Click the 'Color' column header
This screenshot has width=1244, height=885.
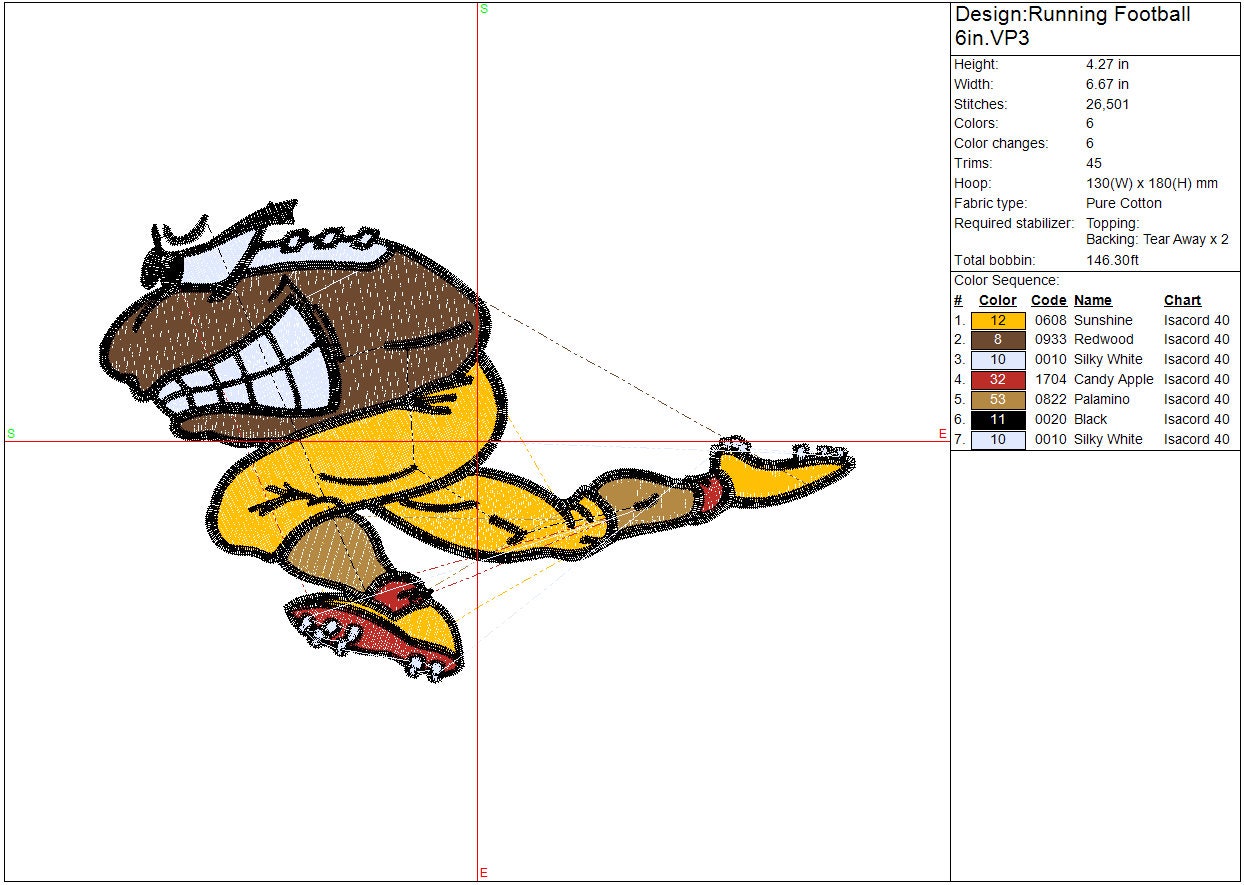[998, 301]
